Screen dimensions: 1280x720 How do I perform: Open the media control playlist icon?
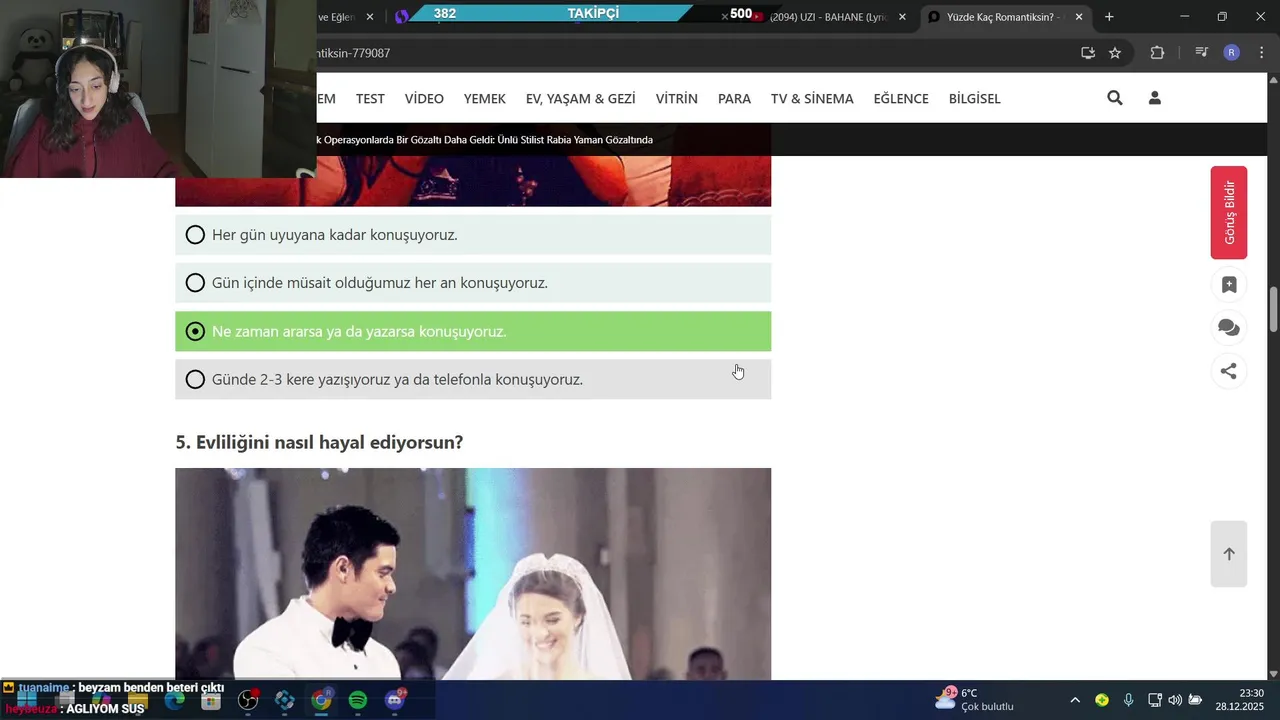[x=1202, y=53]
